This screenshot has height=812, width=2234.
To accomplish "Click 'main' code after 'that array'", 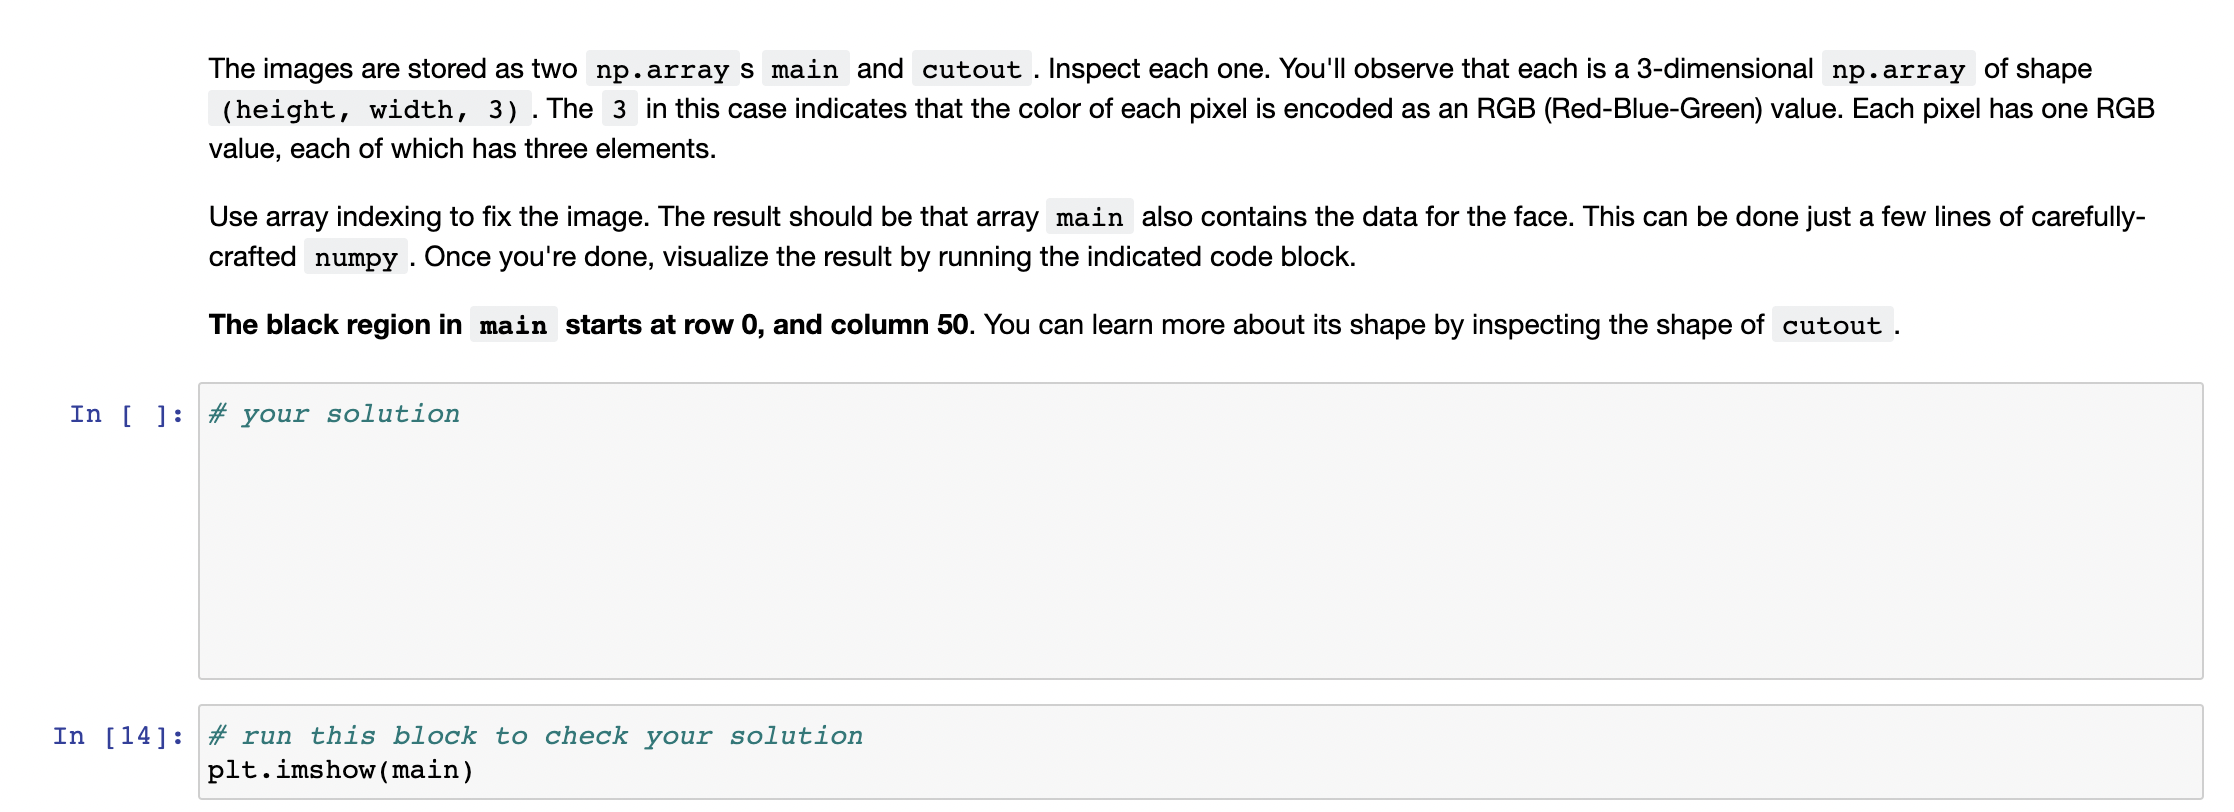I will pos(1089,217).
